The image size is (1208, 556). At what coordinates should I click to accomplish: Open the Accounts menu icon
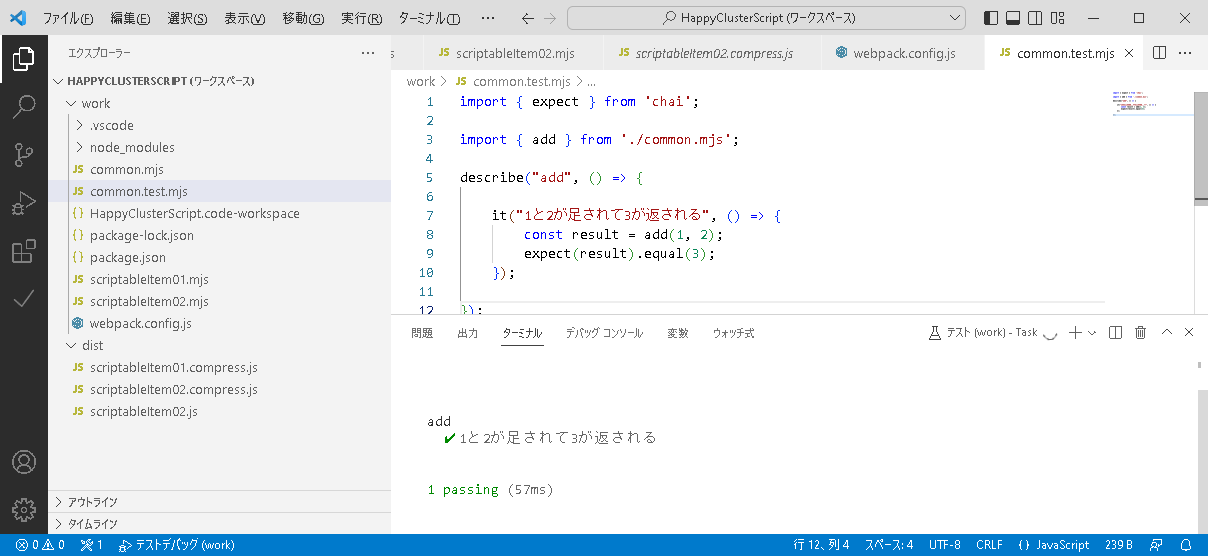point(24,462)
